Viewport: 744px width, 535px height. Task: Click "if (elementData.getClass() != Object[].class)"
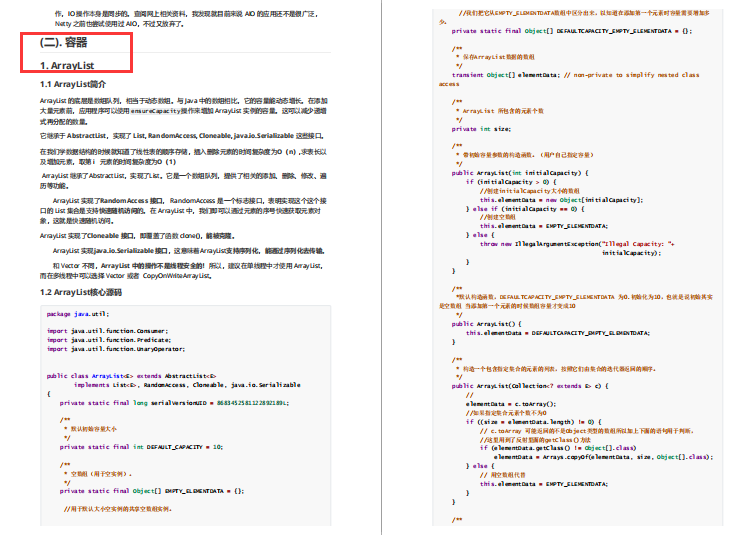pos(558,448)
